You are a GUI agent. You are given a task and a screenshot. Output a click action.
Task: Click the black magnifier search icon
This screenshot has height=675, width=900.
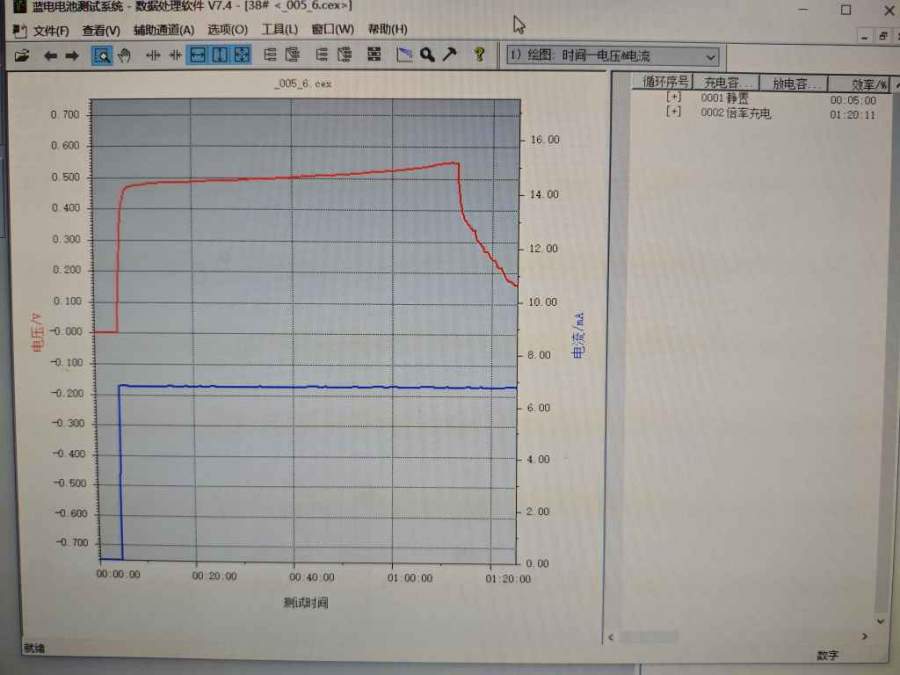pos(426,55)
